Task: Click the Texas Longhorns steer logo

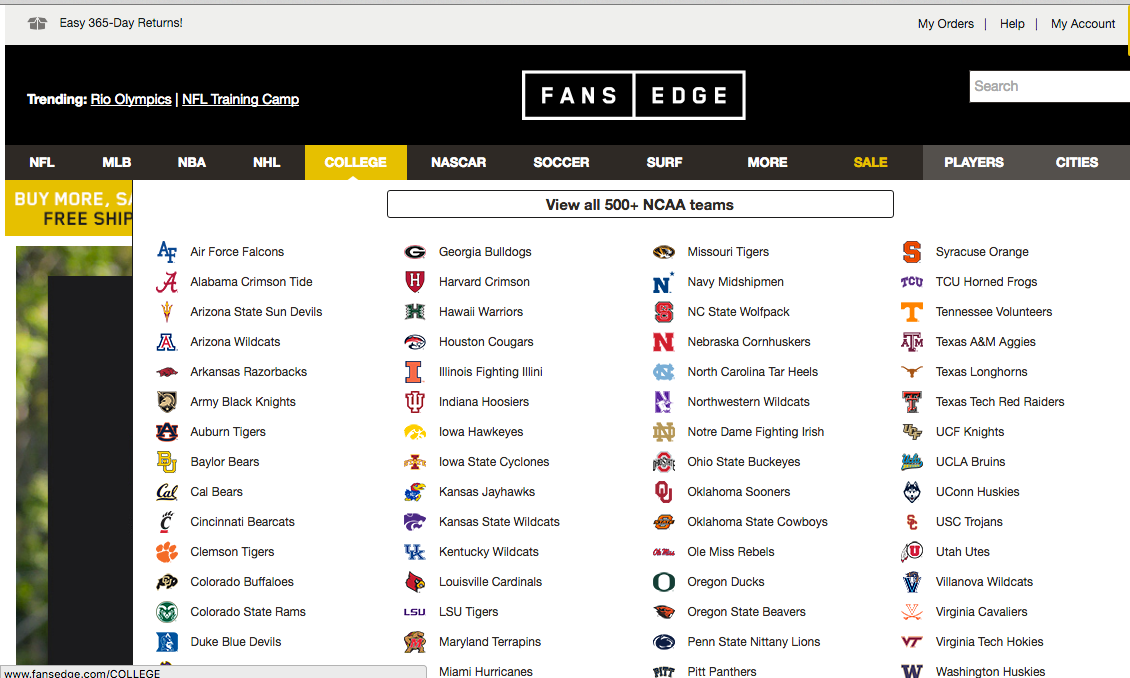Action: click(912, 372)
